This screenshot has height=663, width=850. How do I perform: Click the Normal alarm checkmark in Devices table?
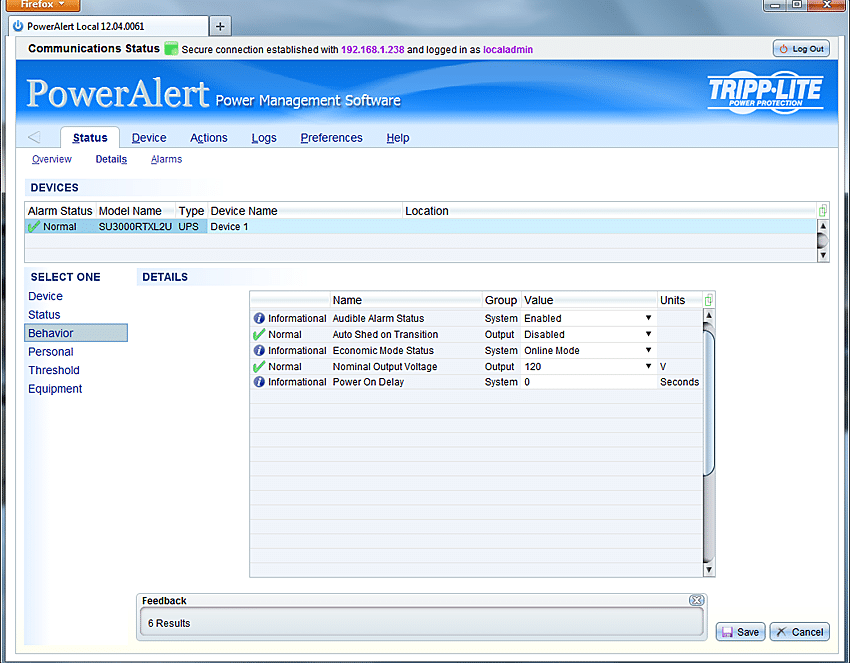point(34,227)
